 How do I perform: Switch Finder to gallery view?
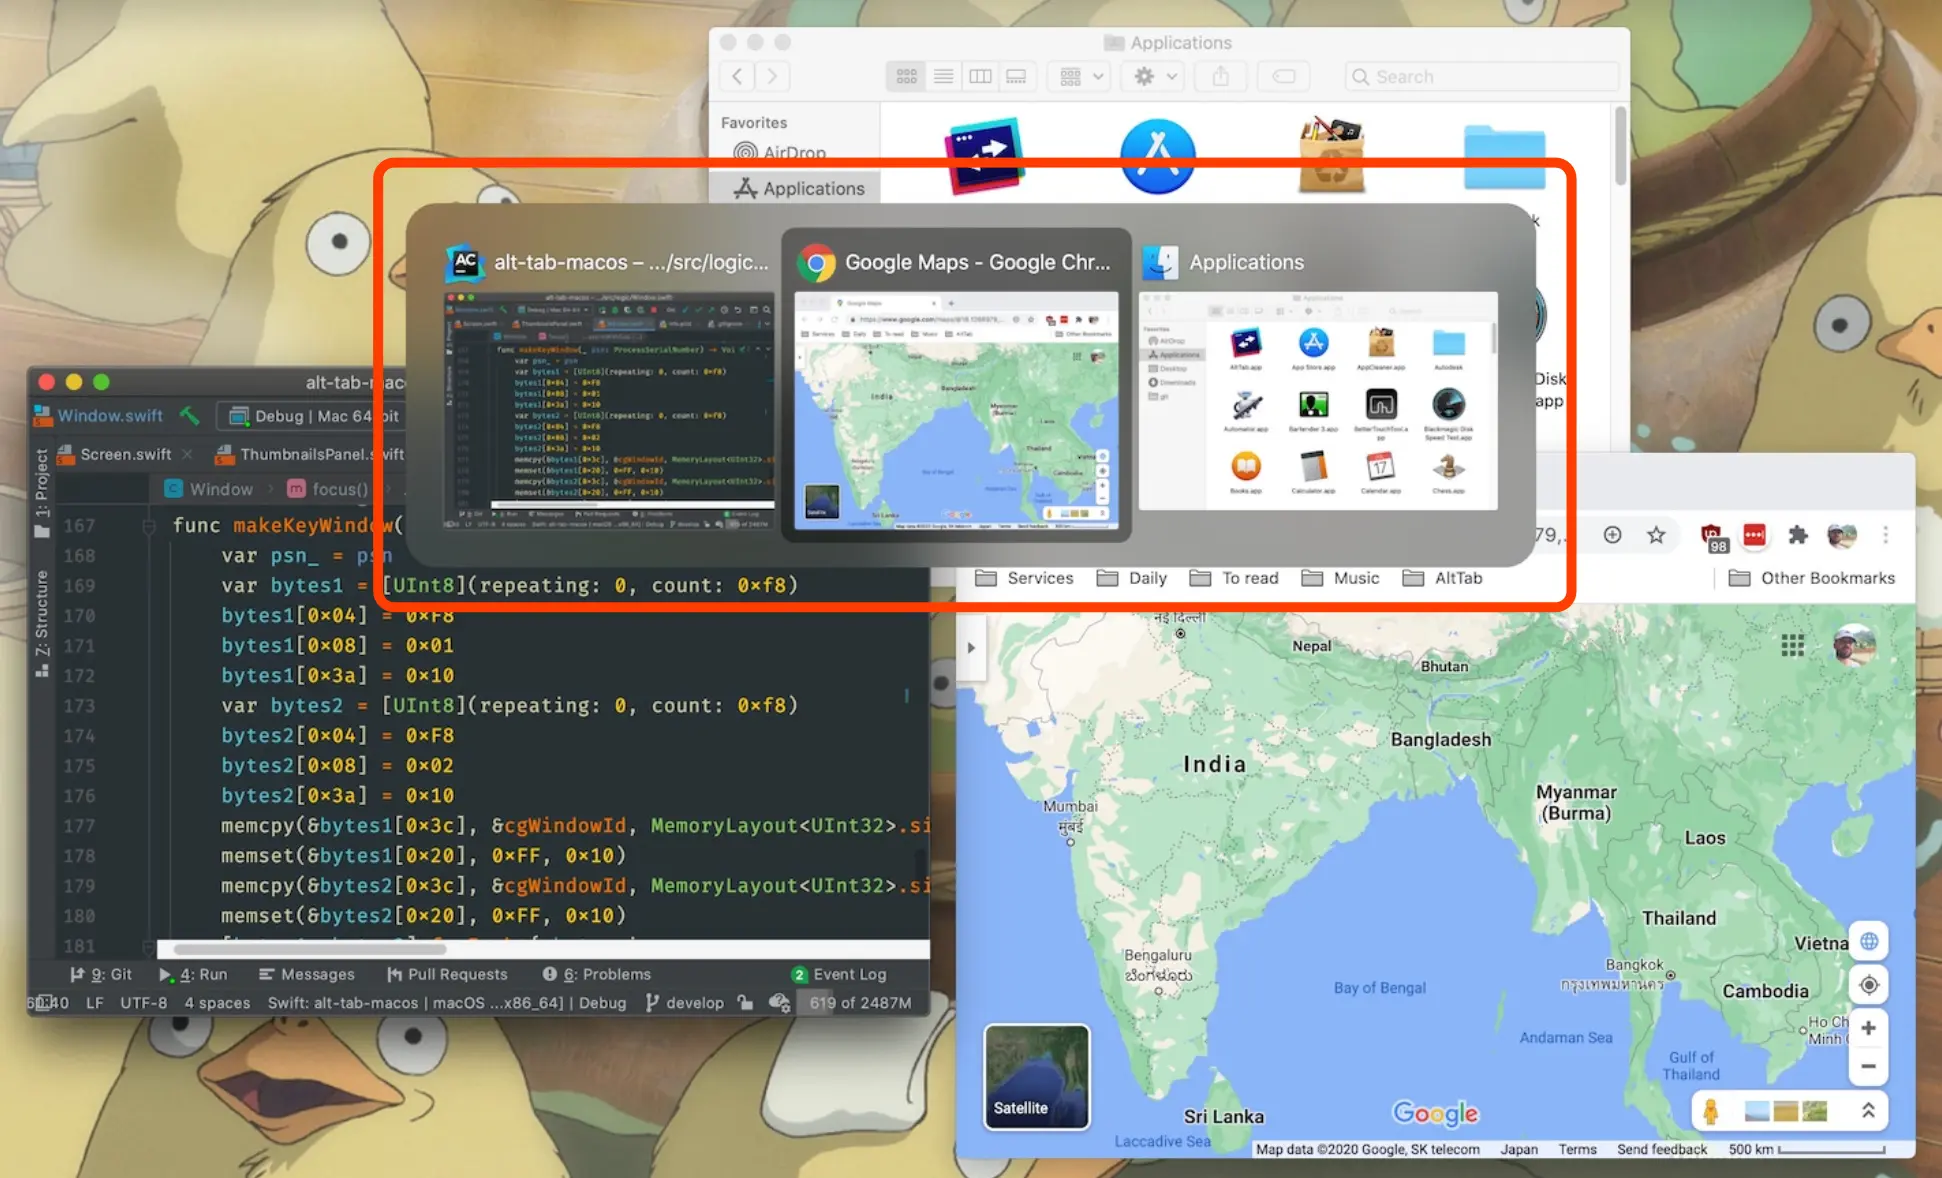tap(1016, 76)
